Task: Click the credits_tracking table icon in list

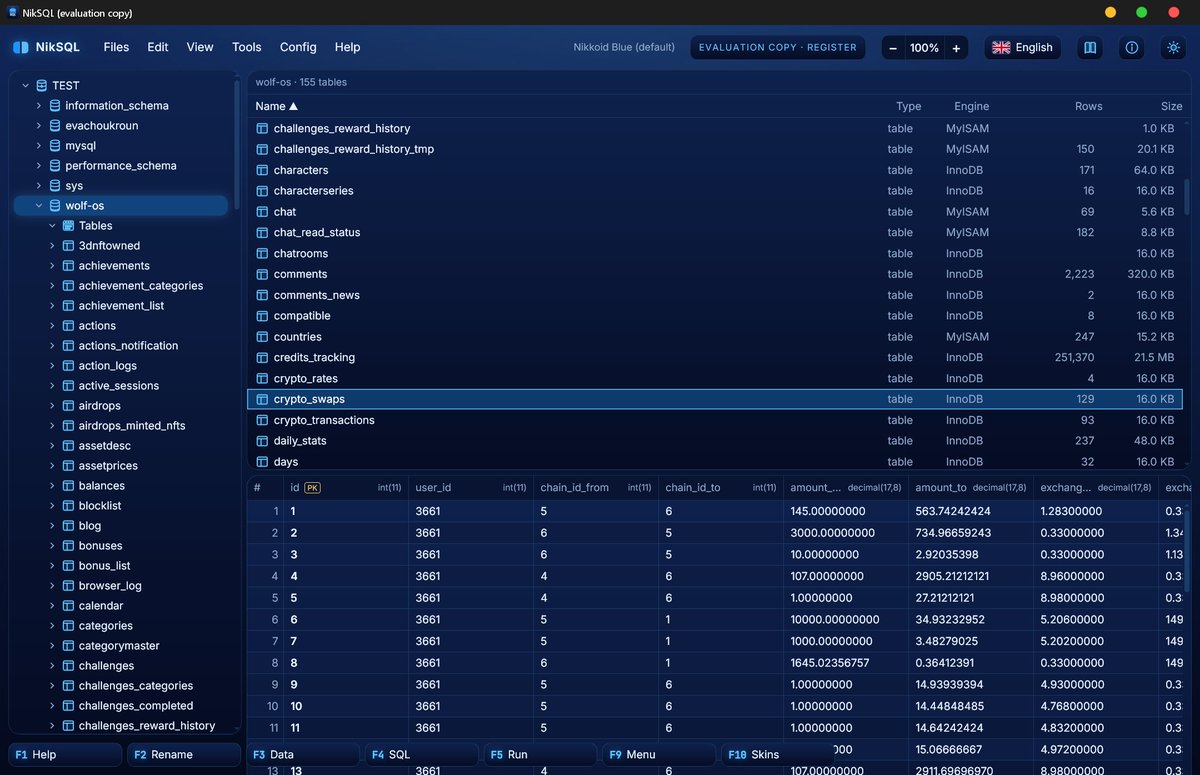Action: click(x=263, y=357)
